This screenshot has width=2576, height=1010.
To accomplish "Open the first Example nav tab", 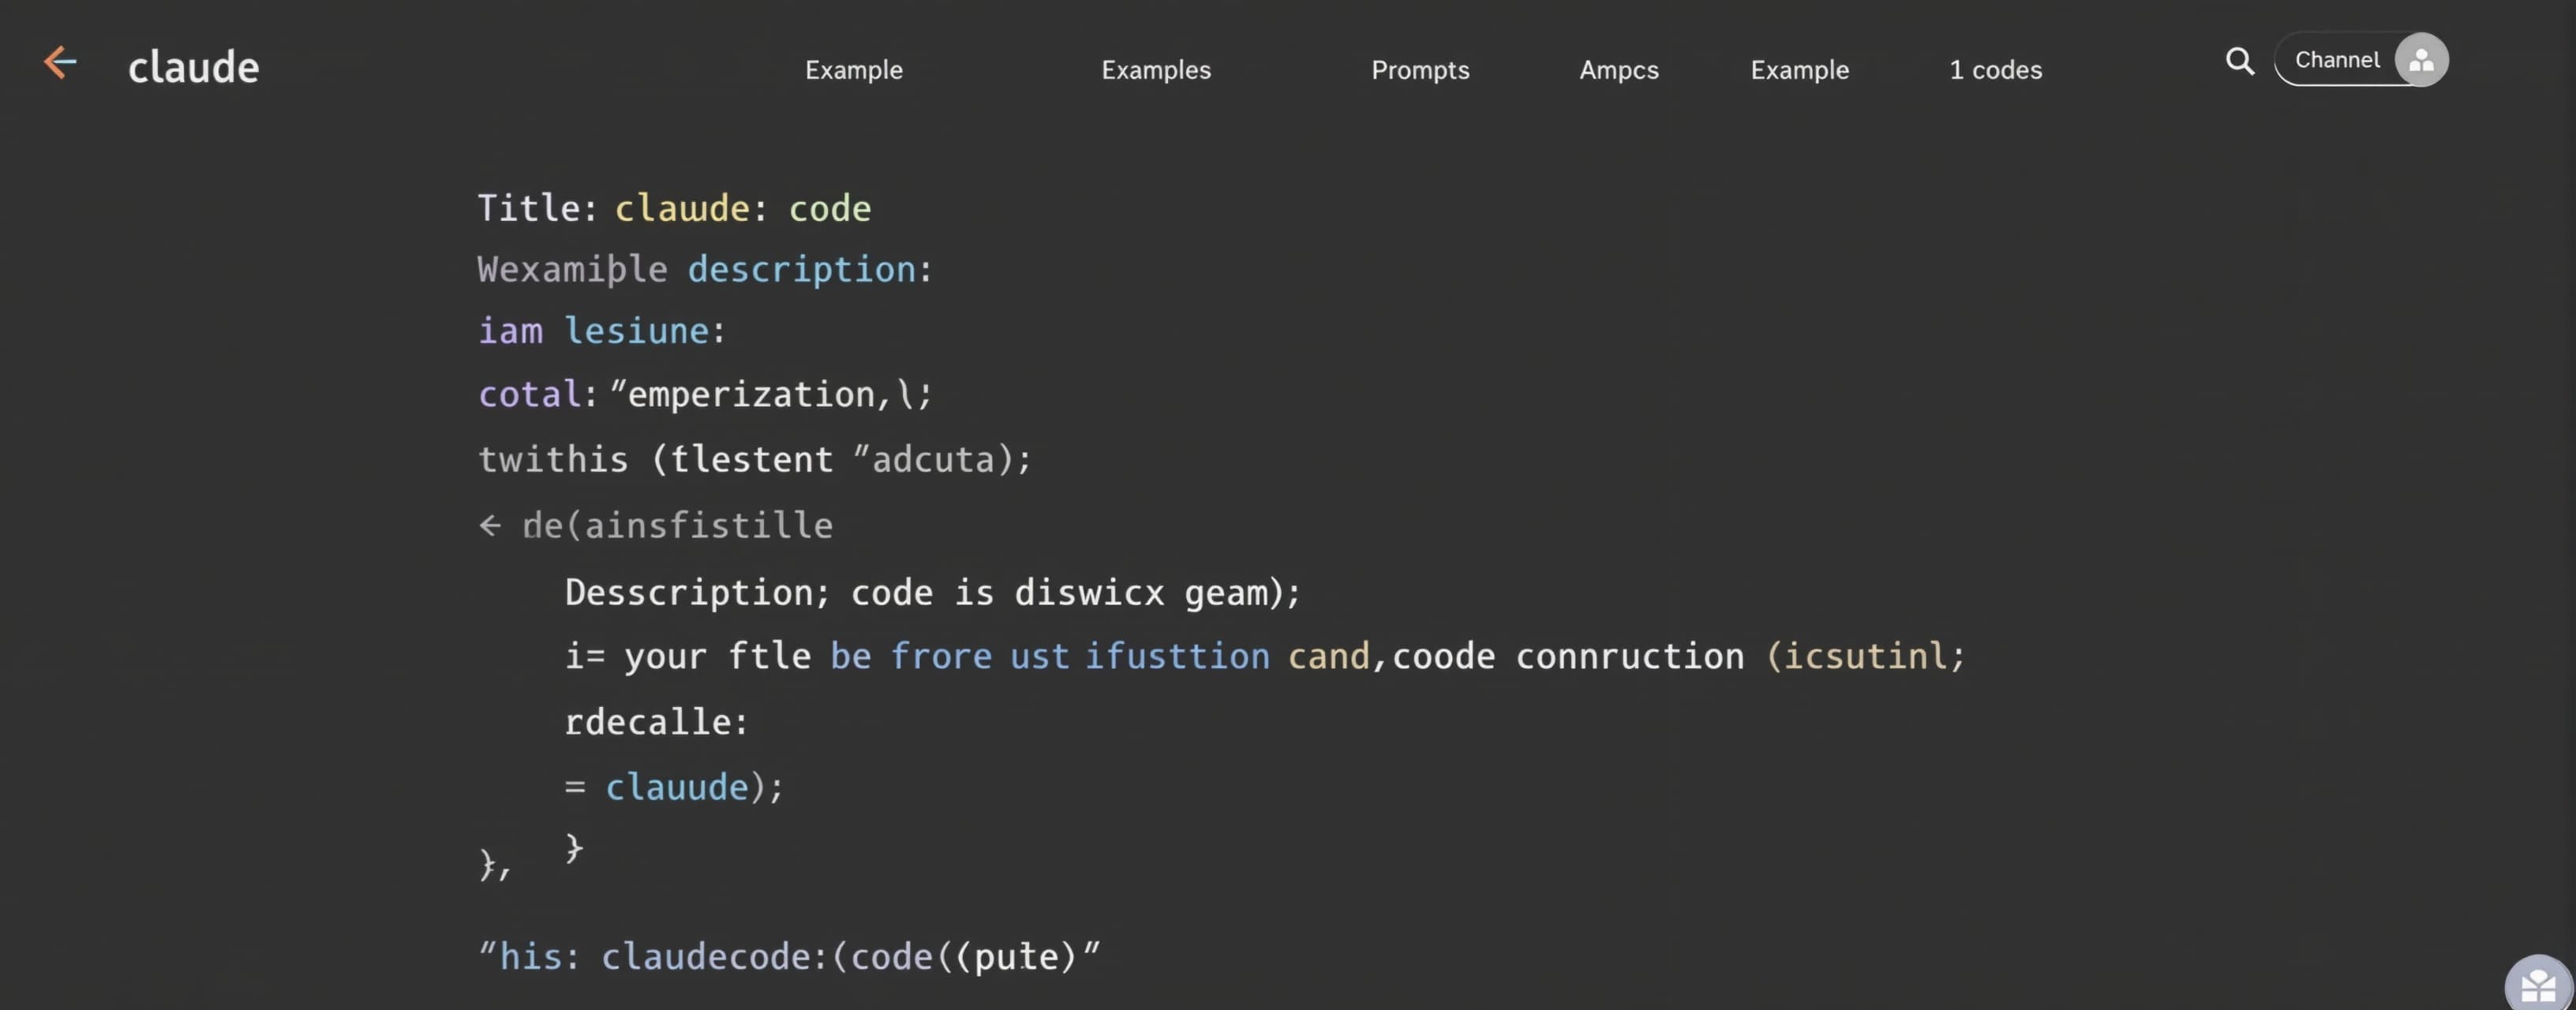I will (x=853, y=70).
